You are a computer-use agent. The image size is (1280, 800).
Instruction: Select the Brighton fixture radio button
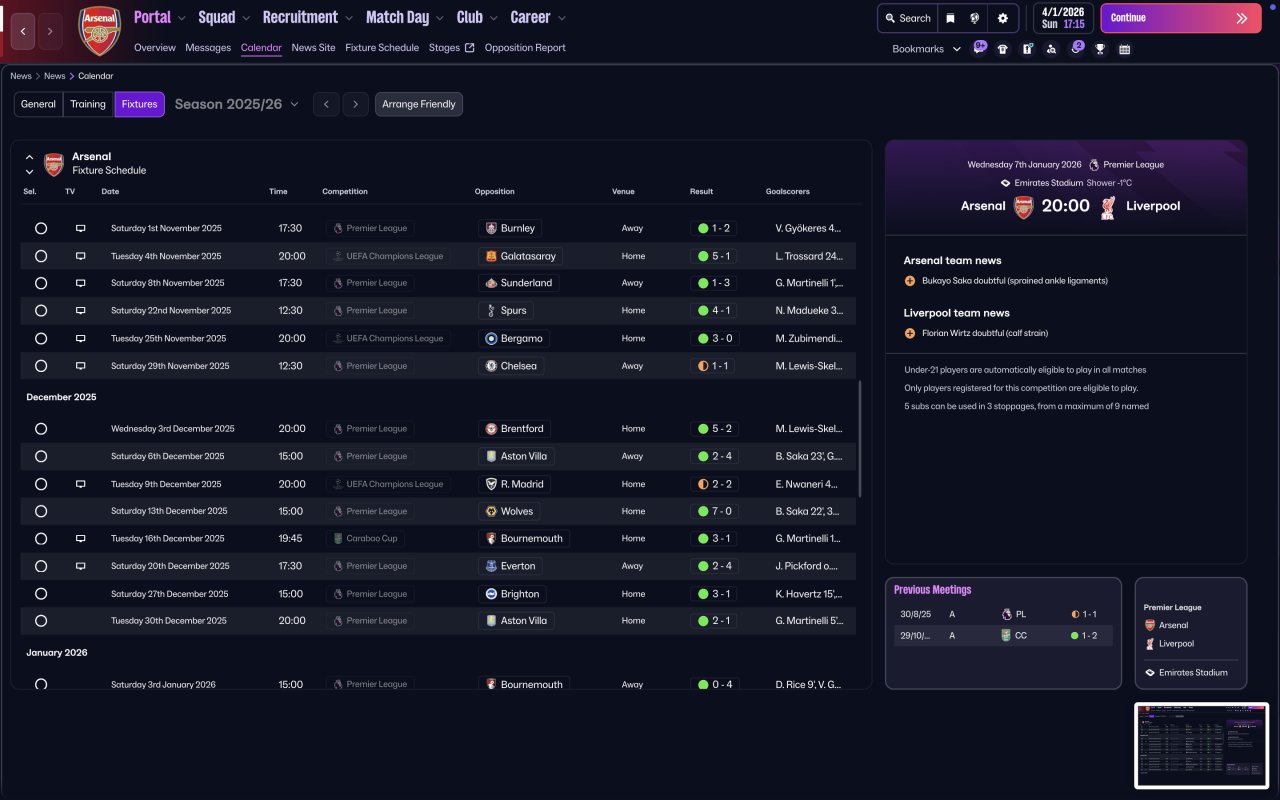tap(41, 594)
